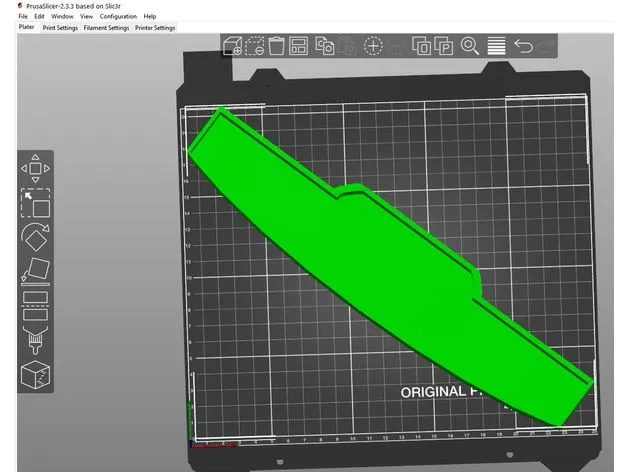Click the Delete all trash icon
The image size is (628, 472).
pos(276,46)
